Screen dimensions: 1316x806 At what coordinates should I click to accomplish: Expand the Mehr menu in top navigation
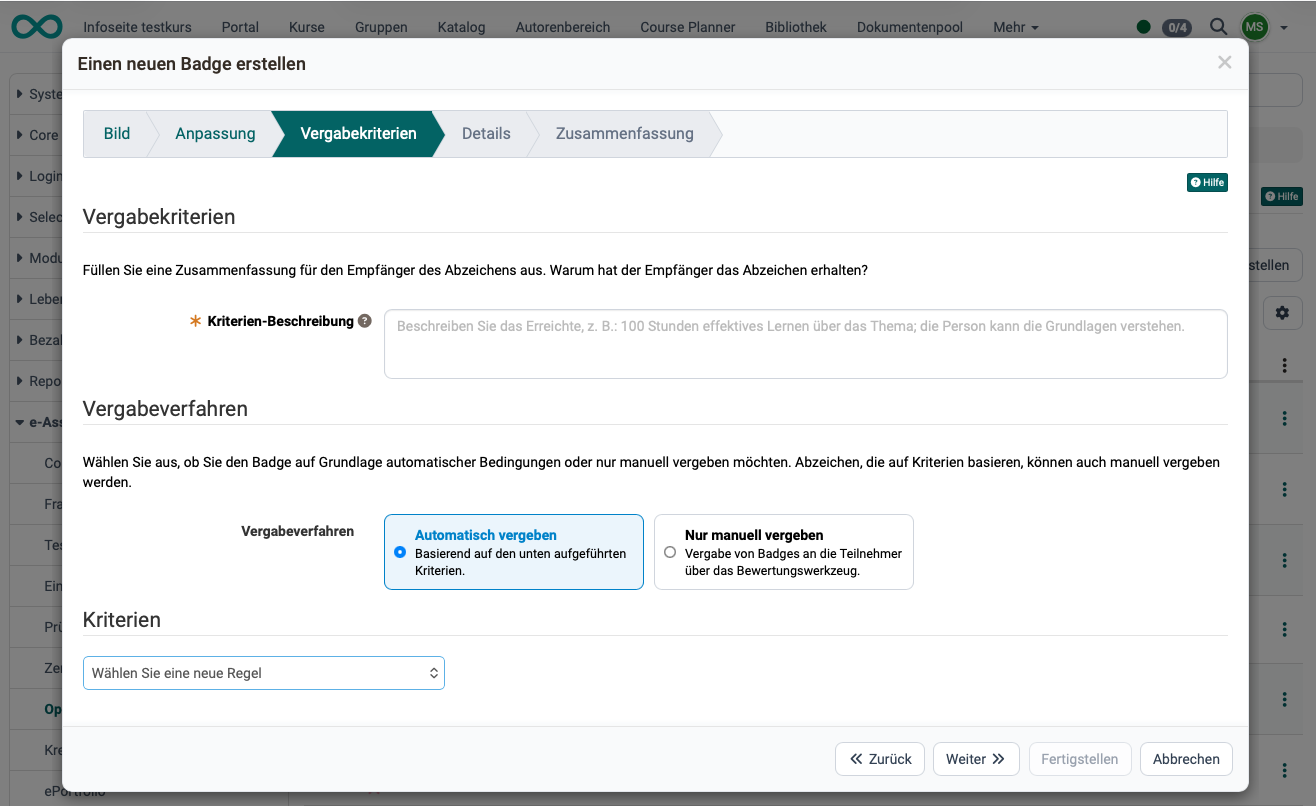point(1016,27)
